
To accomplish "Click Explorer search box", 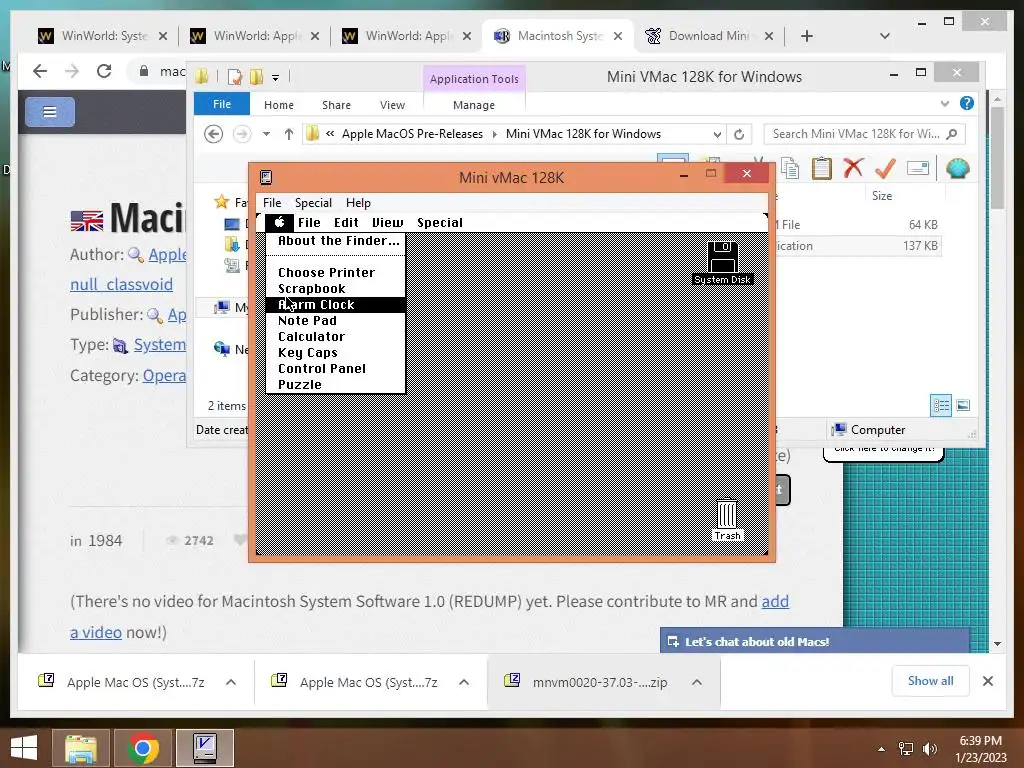I will [x=864, y=134].
